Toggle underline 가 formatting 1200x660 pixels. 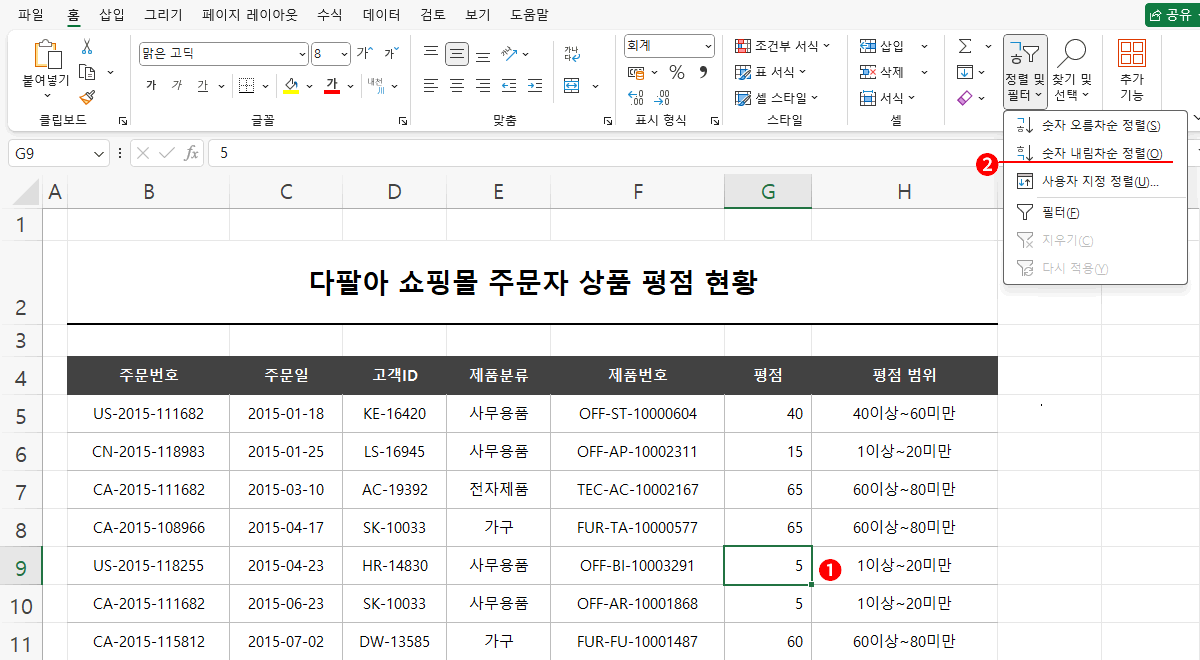tap(203, 86)
